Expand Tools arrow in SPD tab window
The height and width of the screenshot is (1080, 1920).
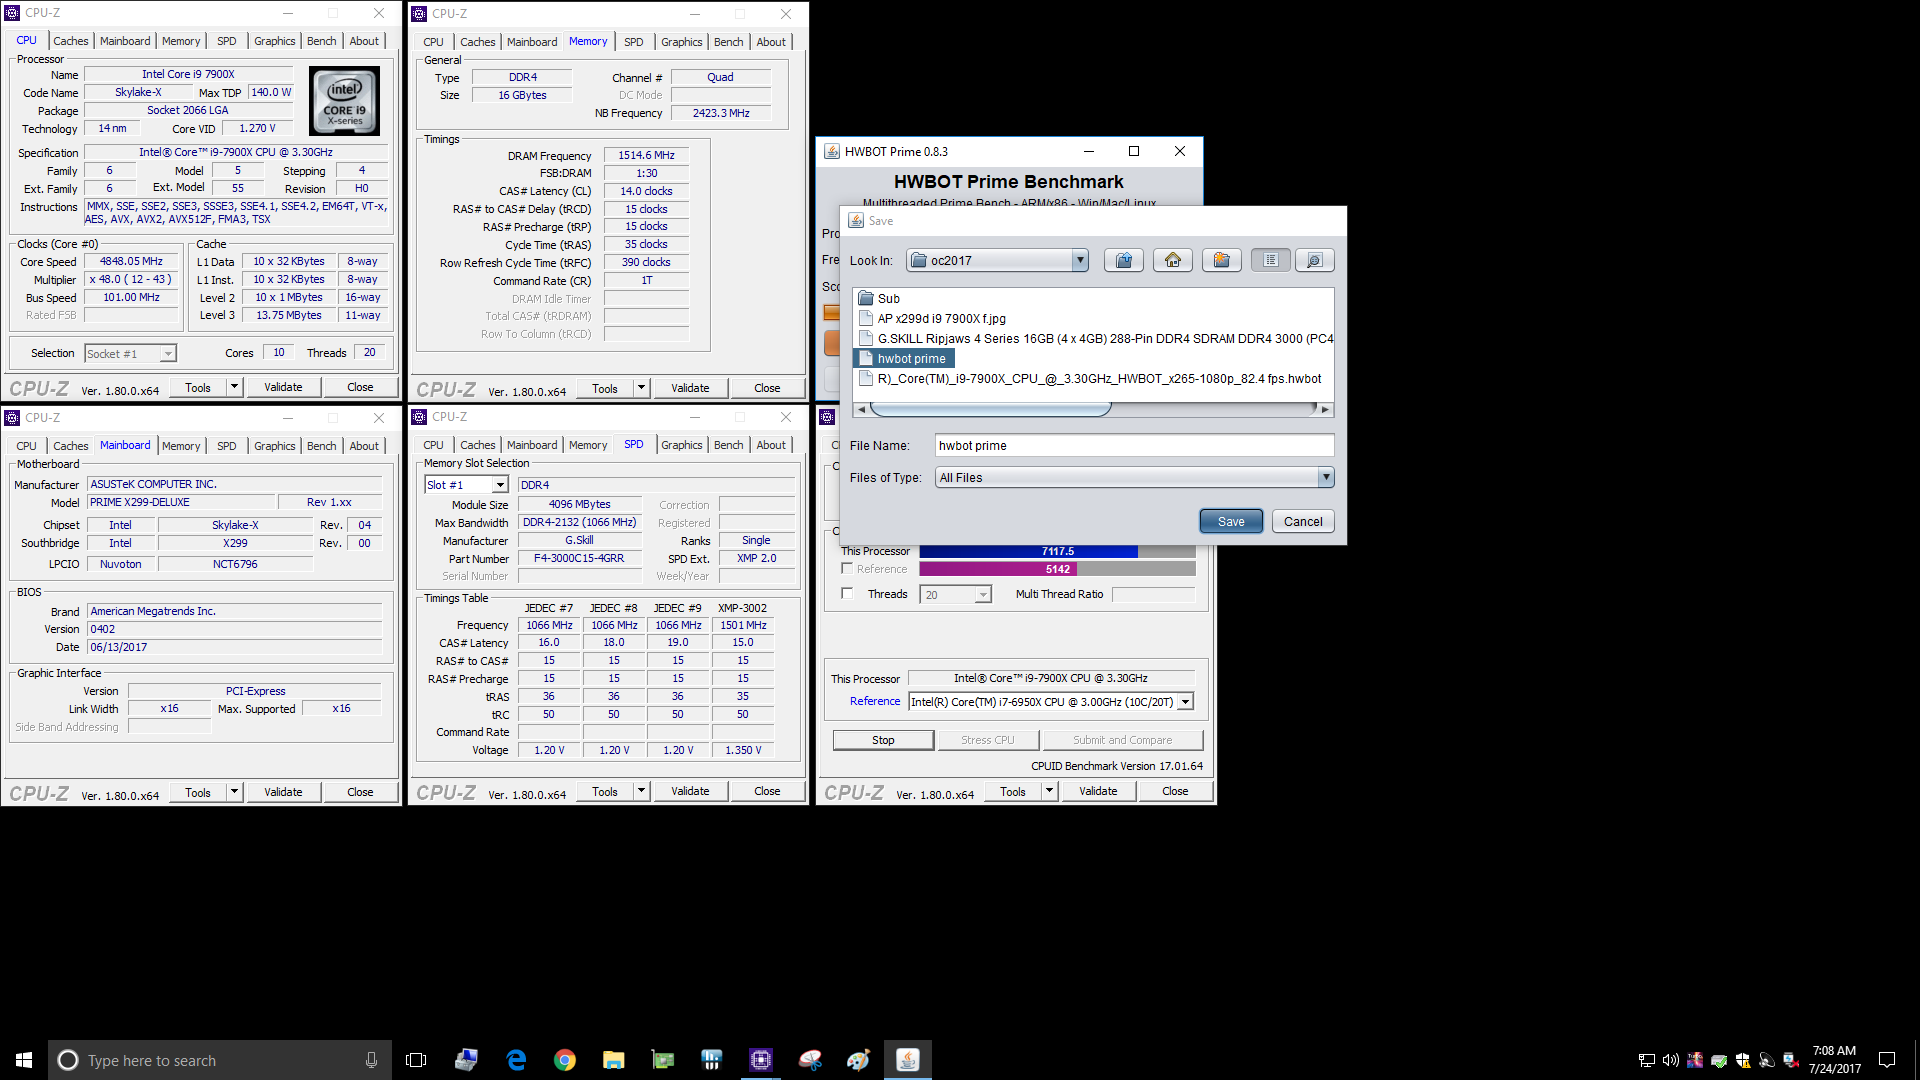tap(641, 791)
